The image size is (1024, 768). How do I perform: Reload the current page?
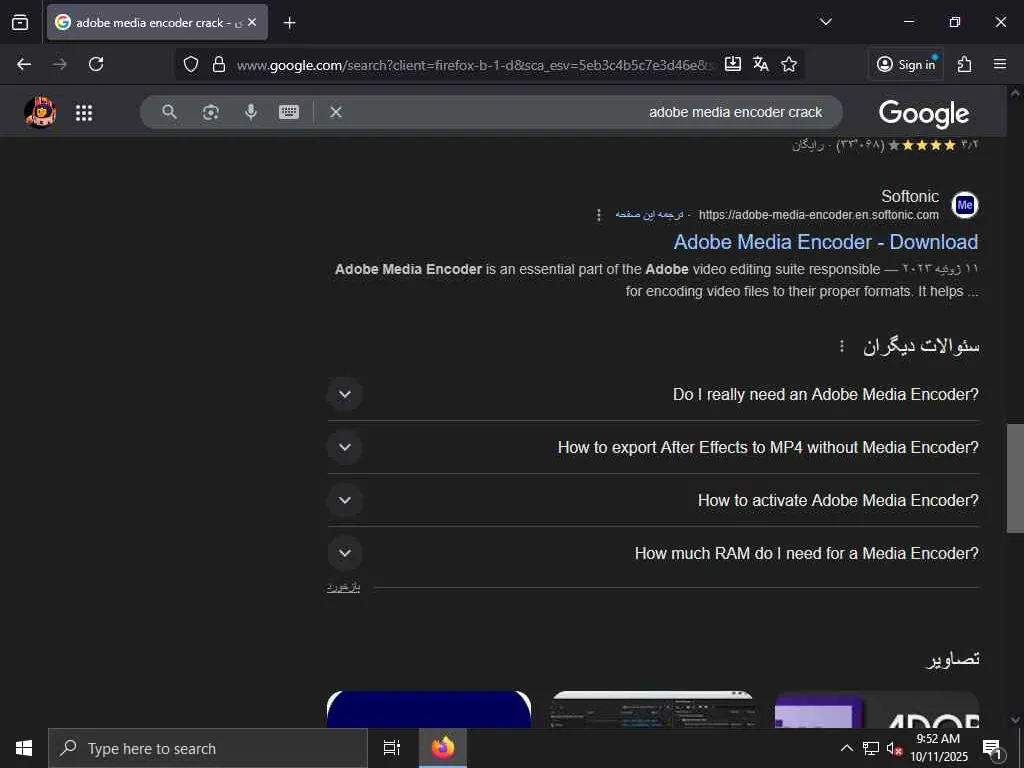tap(96, 64)
